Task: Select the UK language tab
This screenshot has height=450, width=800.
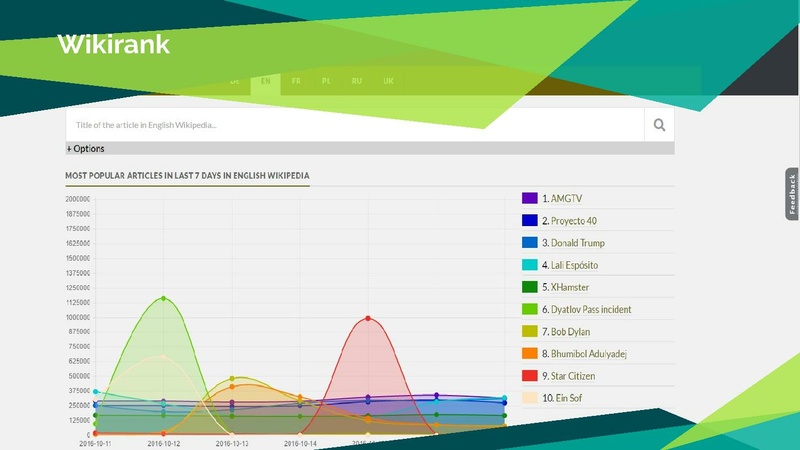Action: (x=388, y=81)
